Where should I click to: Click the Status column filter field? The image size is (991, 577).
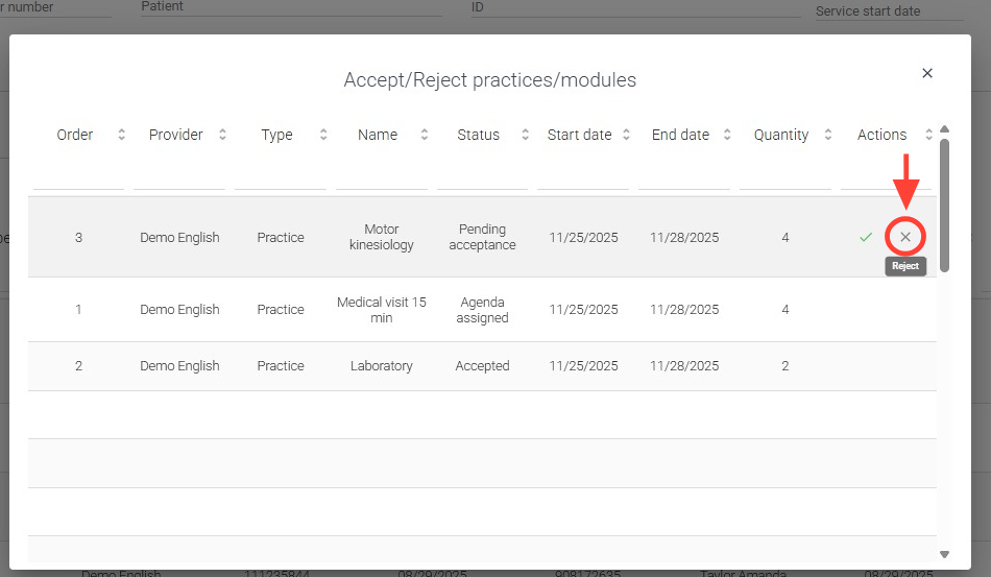[482, 177]
